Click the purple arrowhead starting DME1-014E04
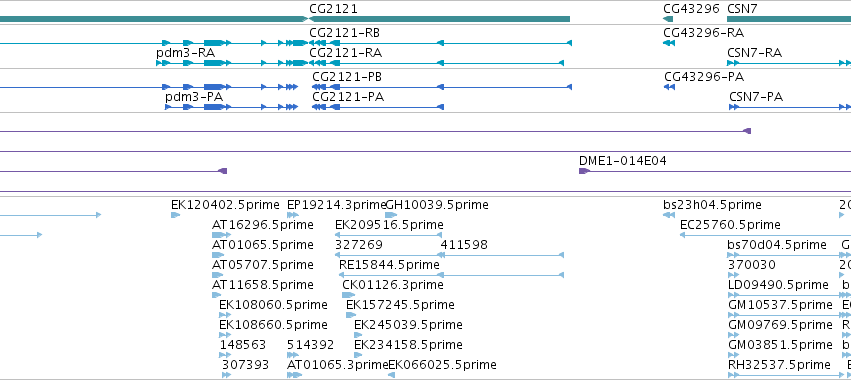851x380 pixels. pyautogui.click(x=584, y=171)
